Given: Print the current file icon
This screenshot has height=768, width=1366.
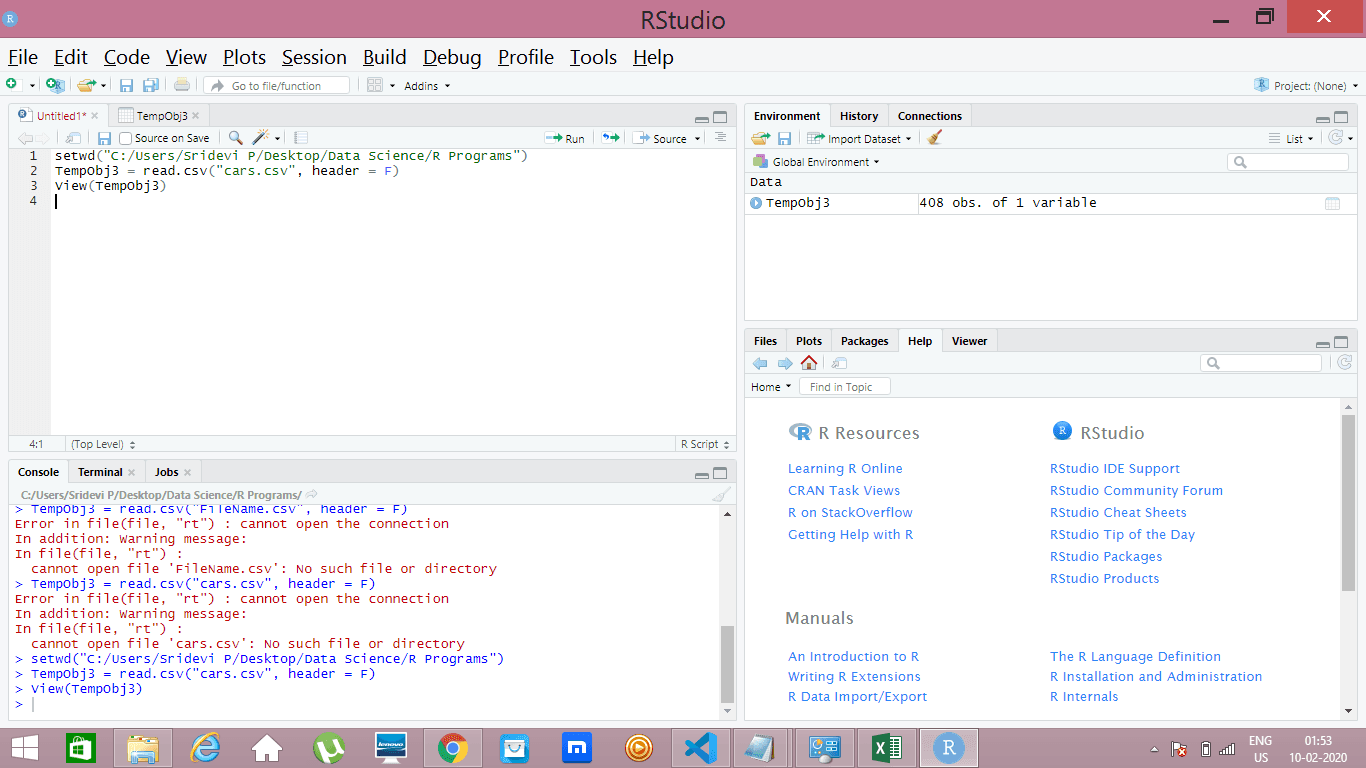Looking at the screenshot, I should pos(181,86).
